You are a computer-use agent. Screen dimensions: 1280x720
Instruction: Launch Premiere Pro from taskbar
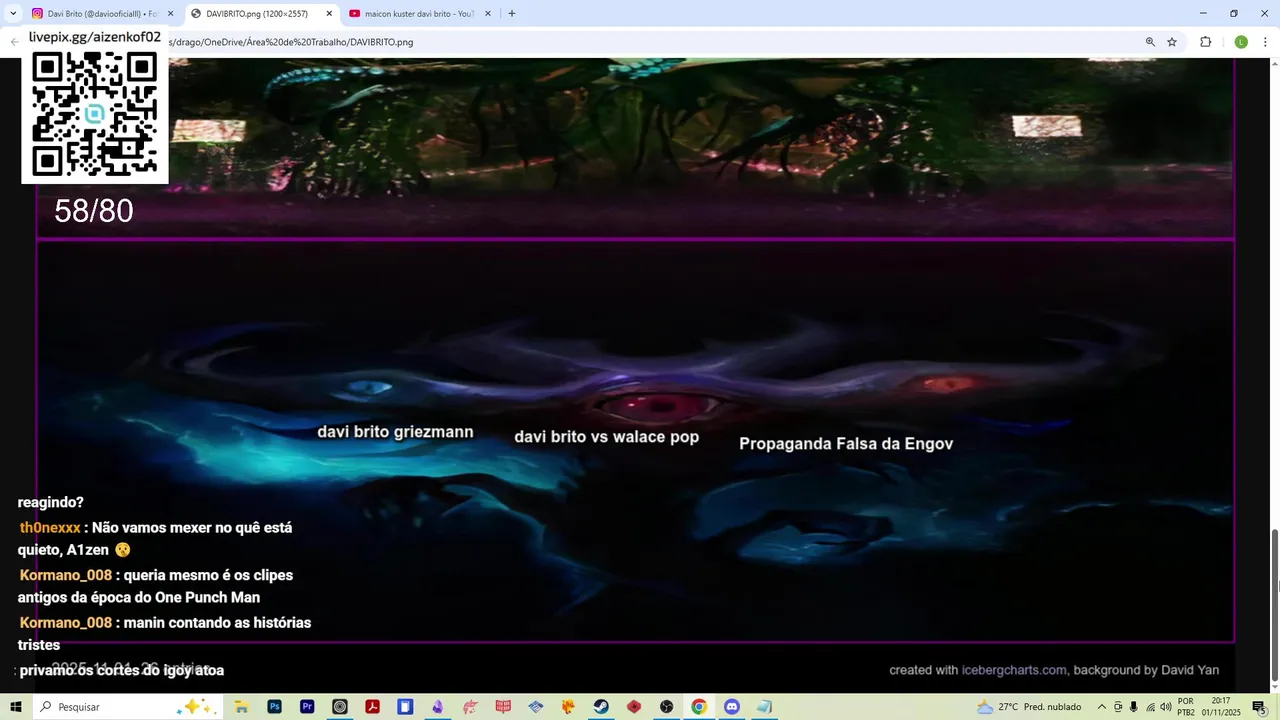307,707
